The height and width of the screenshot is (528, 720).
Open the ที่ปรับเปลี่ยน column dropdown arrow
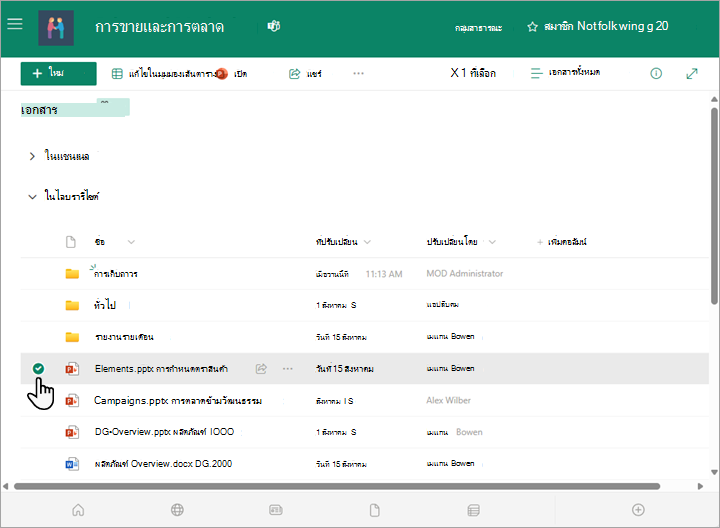367,242
